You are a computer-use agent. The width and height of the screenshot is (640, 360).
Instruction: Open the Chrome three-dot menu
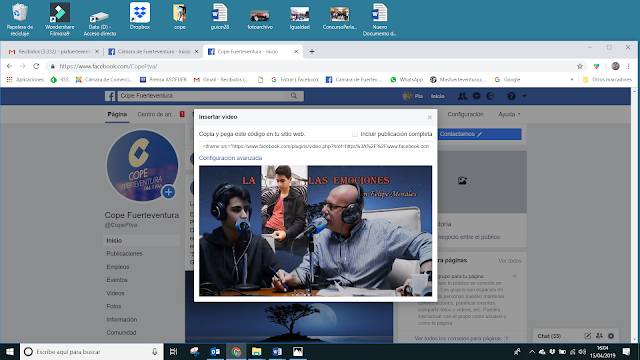629,66
